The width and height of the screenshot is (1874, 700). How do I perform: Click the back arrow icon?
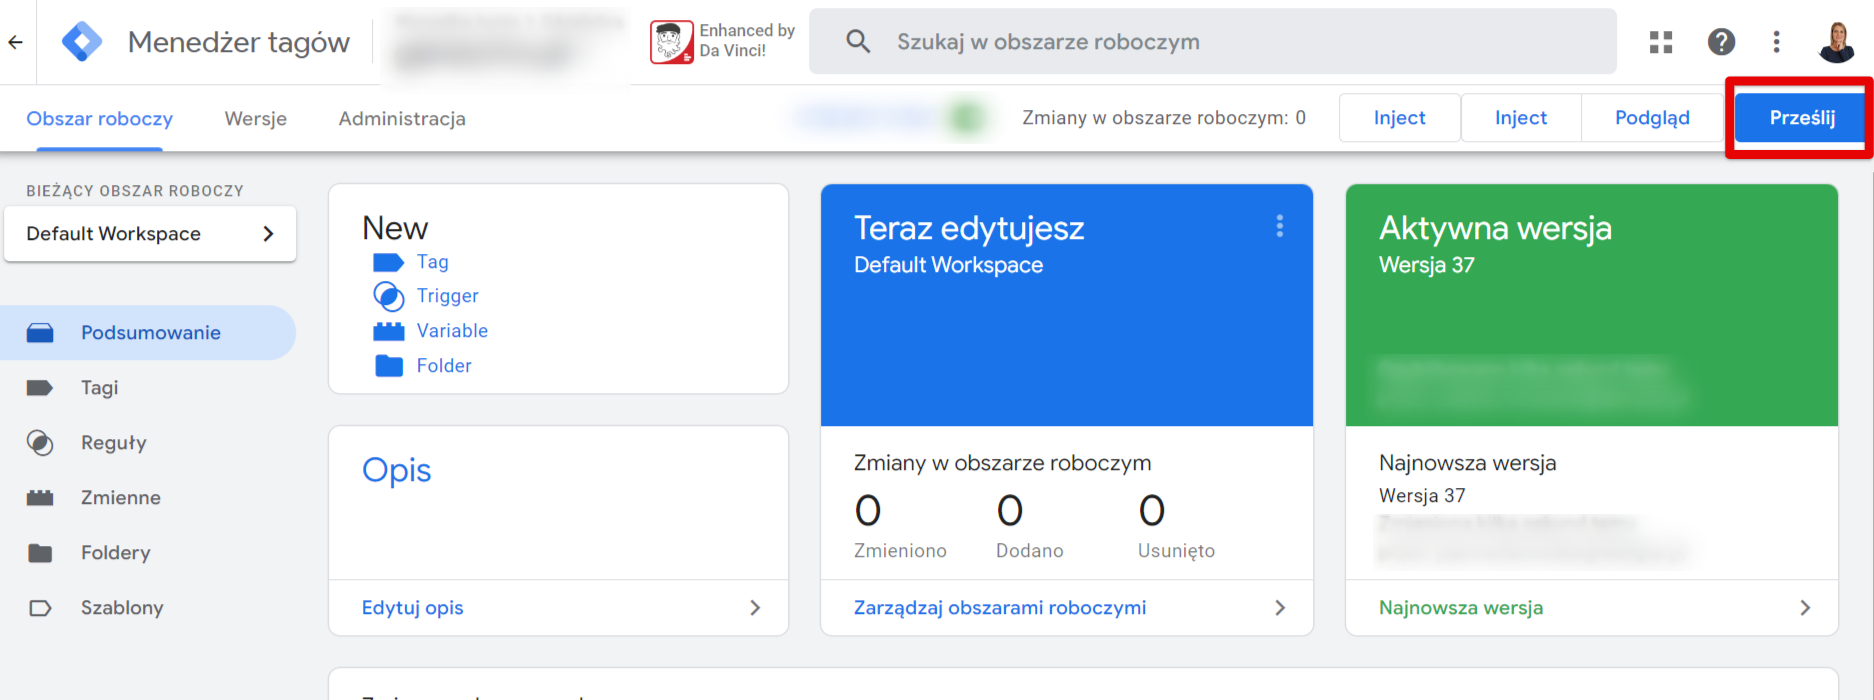(x=15, y=42)
